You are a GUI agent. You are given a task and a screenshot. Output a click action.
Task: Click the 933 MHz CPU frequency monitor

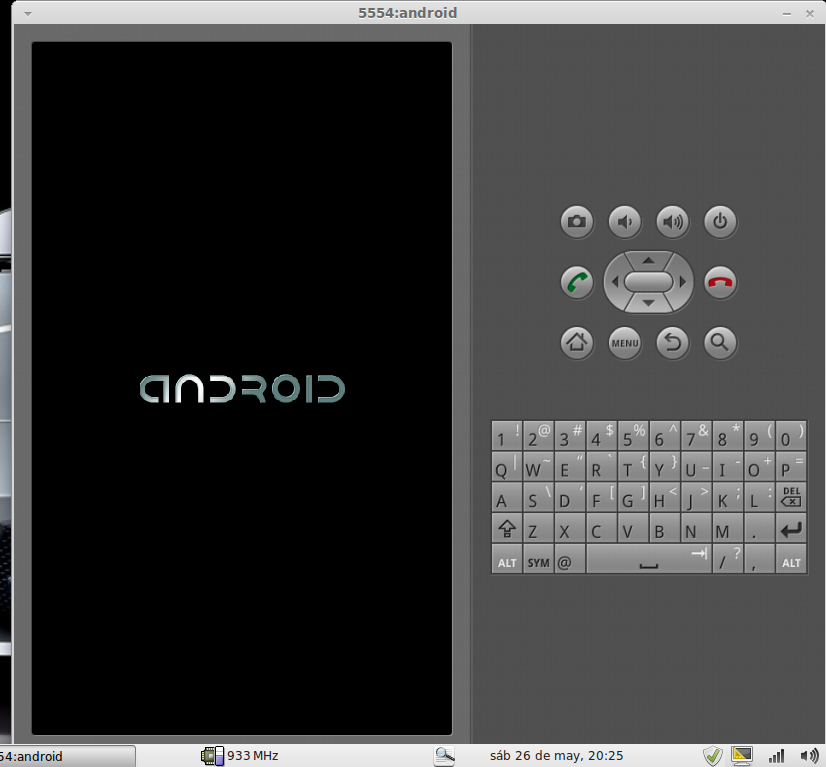point(240,755)
